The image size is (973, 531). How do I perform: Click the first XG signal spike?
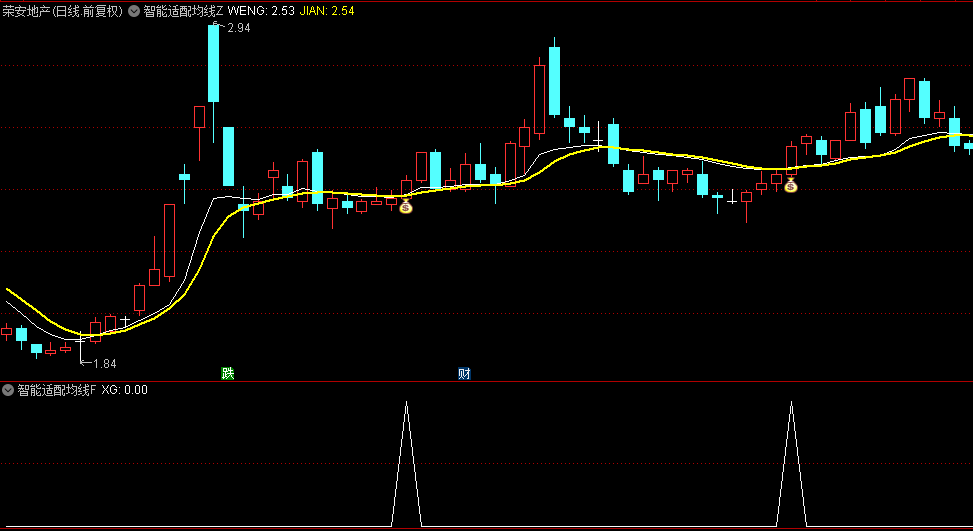[x=406, y=464]
